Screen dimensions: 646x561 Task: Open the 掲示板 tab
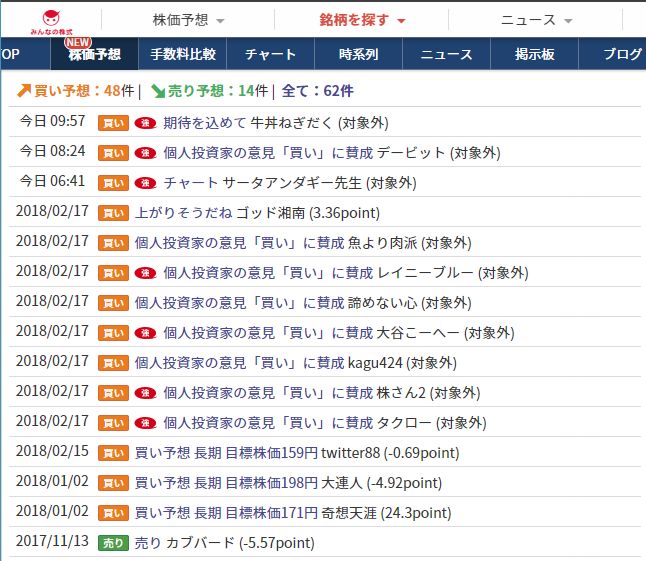pos(534,54)
